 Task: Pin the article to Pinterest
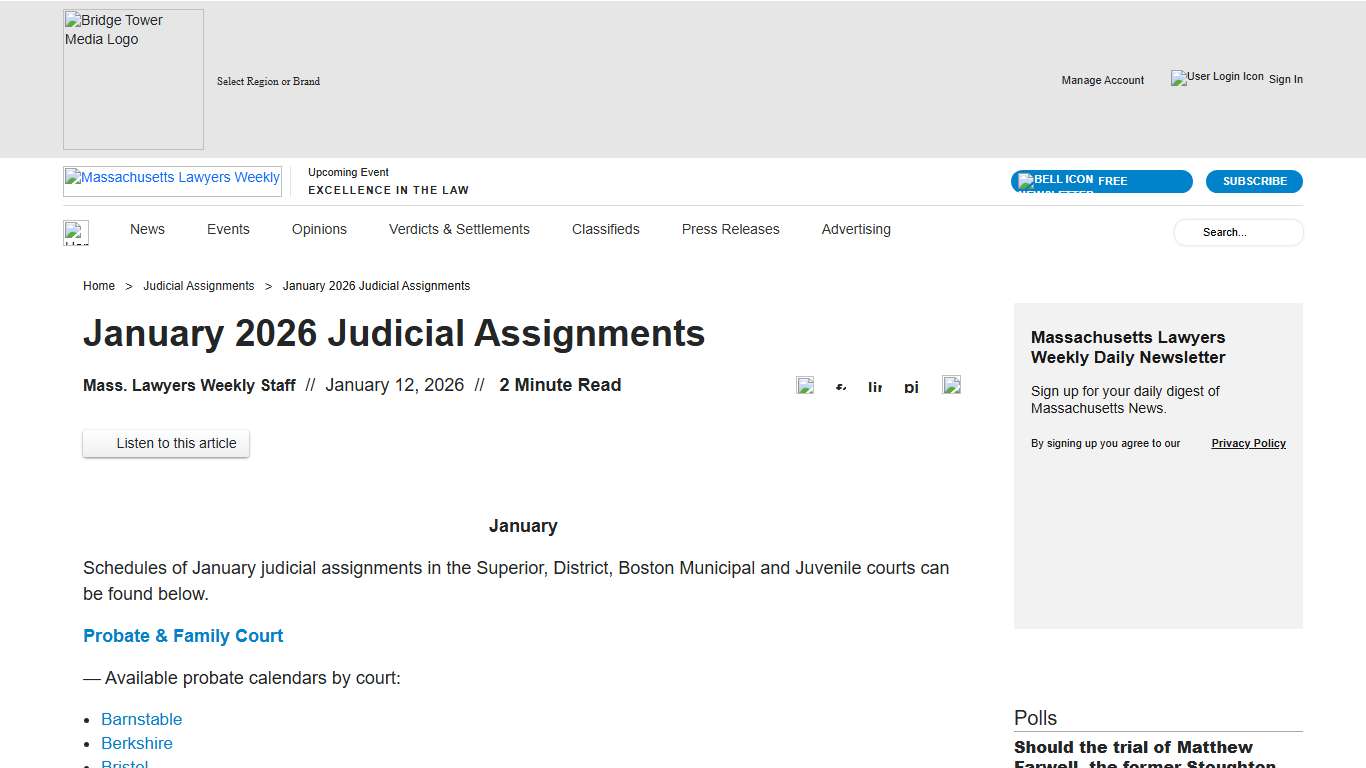911,386
